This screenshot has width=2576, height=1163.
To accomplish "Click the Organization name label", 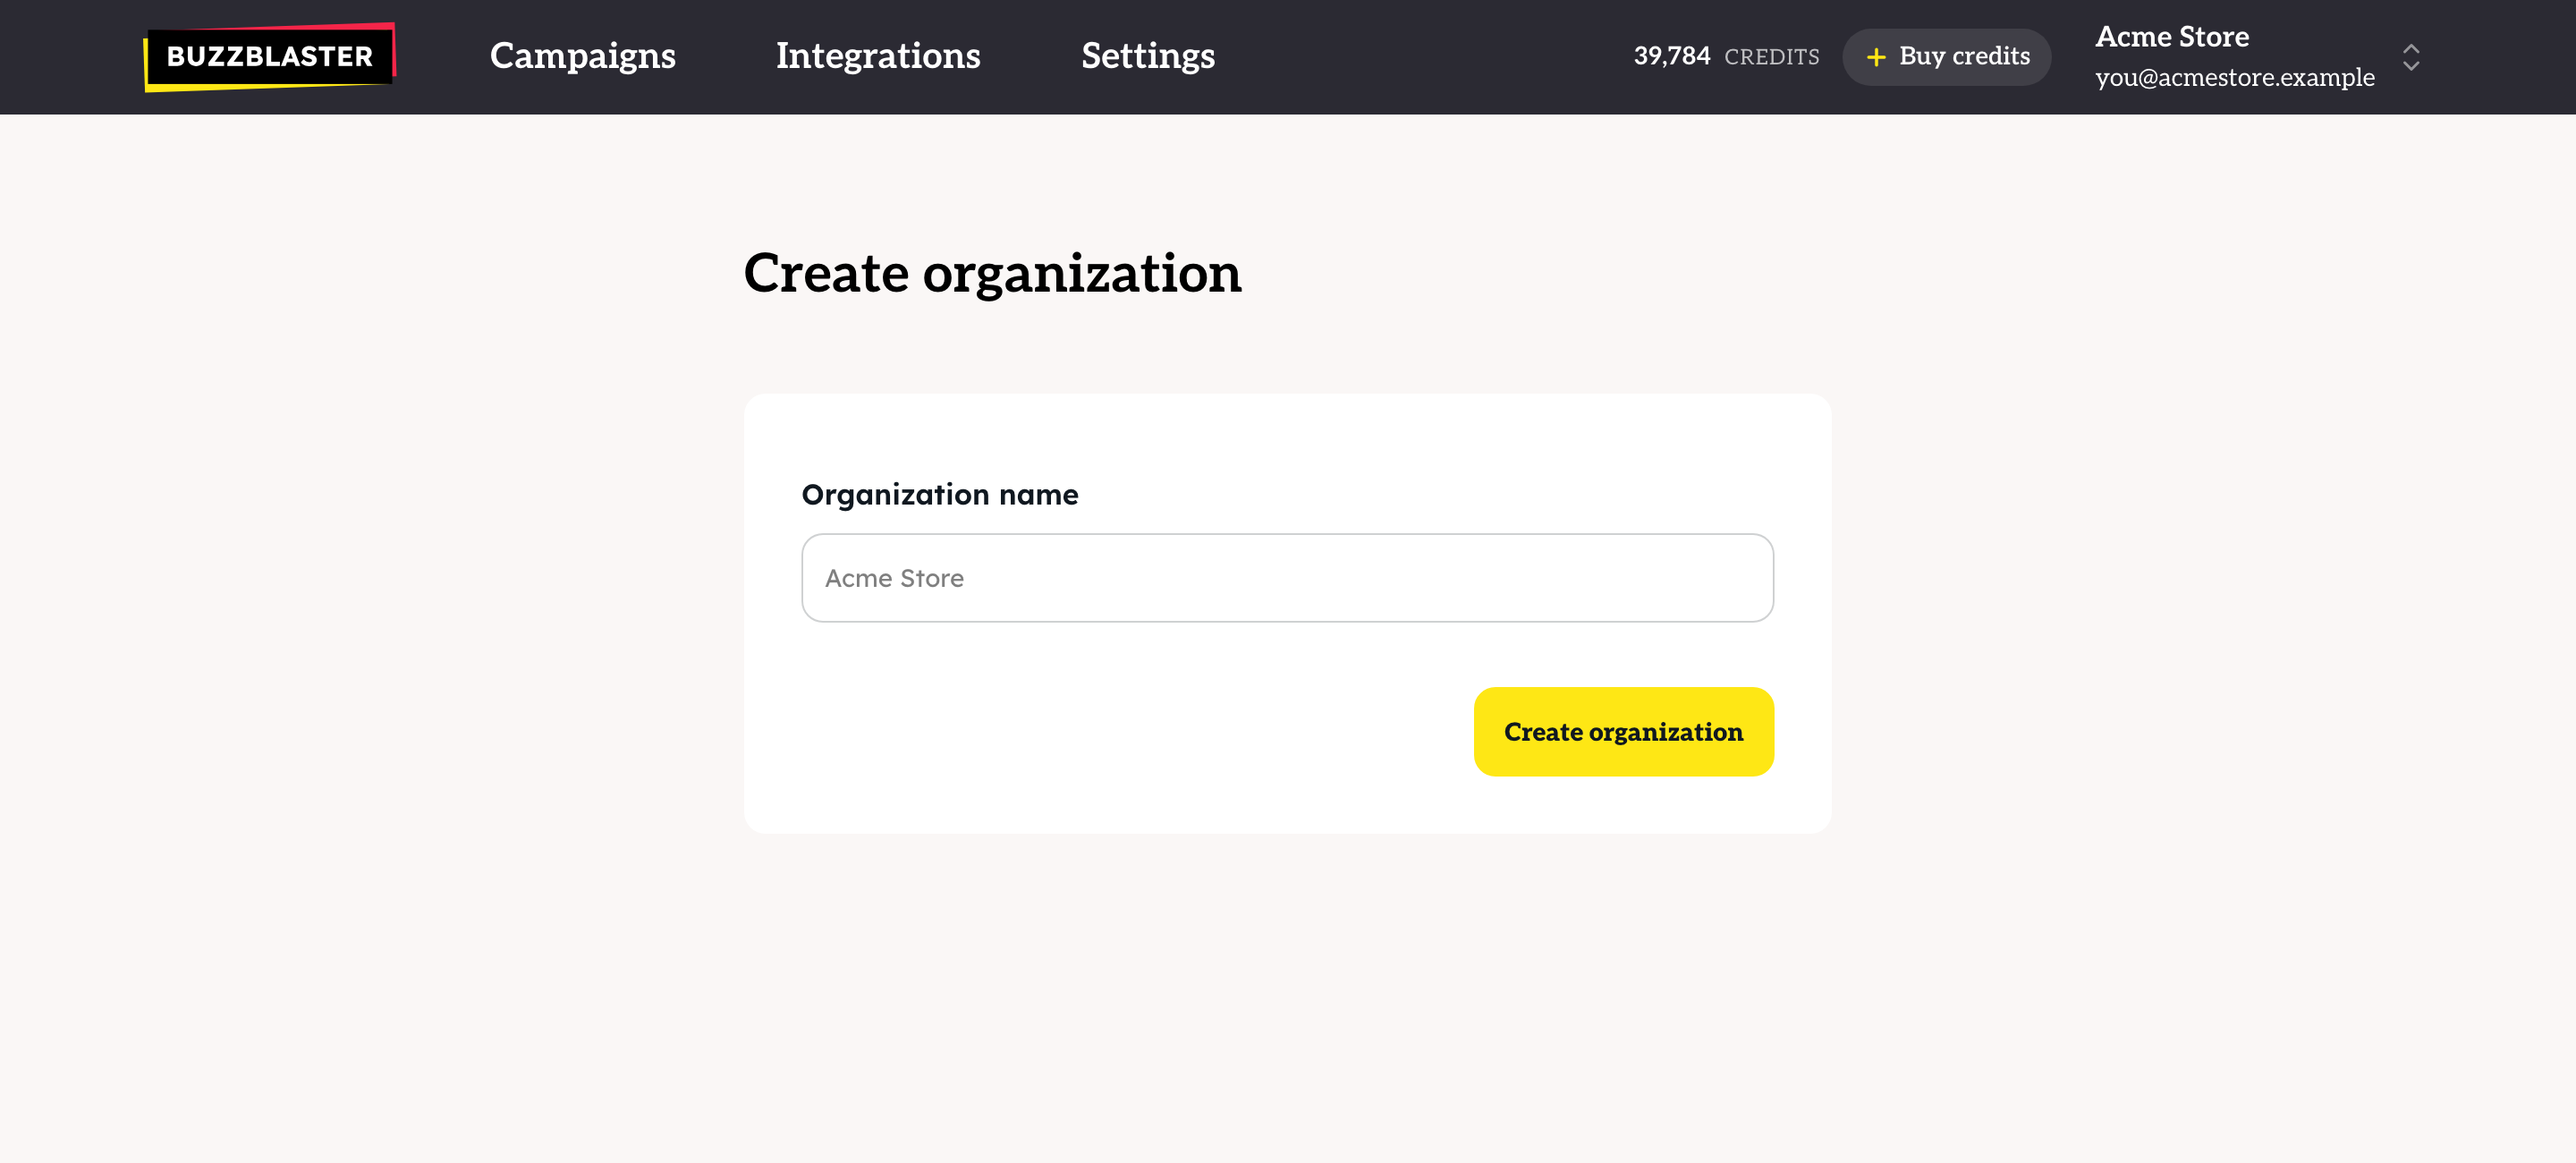I will point(940,495).
